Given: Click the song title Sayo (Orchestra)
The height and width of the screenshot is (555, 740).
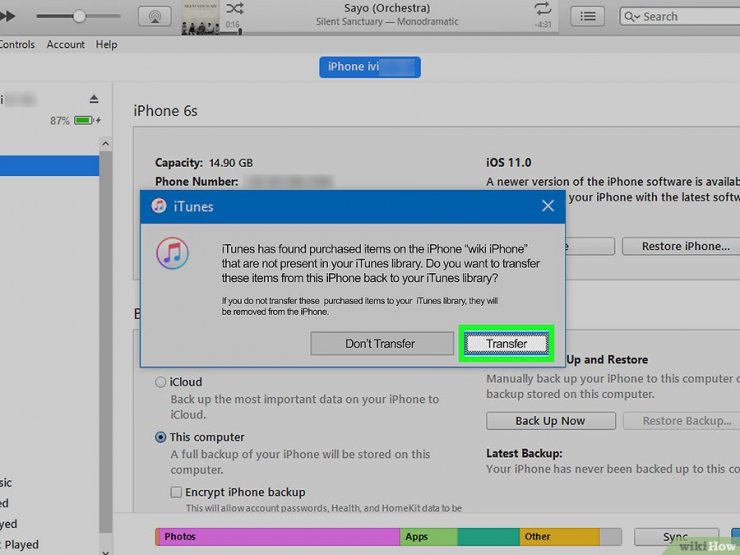Looking at the screenshot, I should (387, 8).
